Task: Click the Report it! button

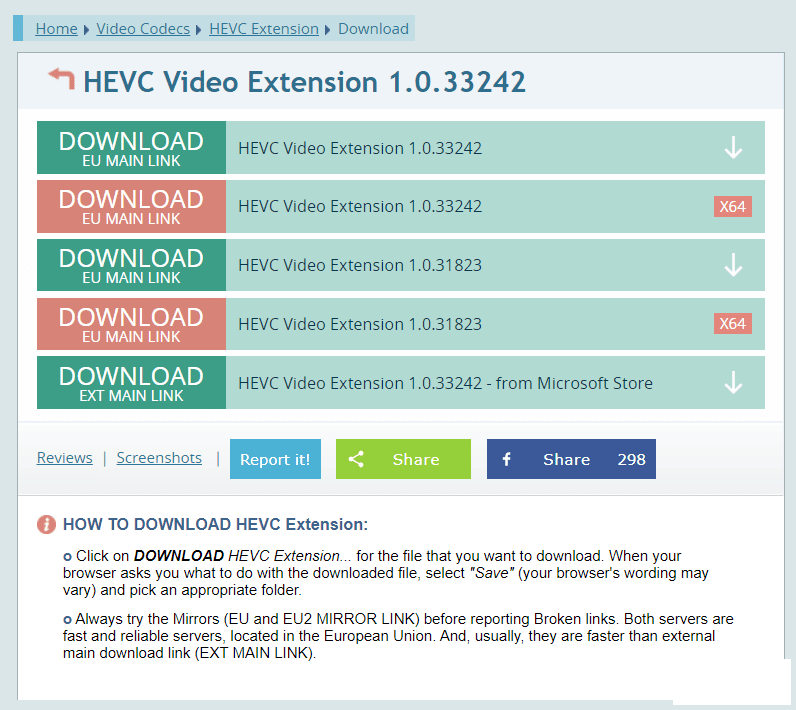Action: (x=275, y=459)
